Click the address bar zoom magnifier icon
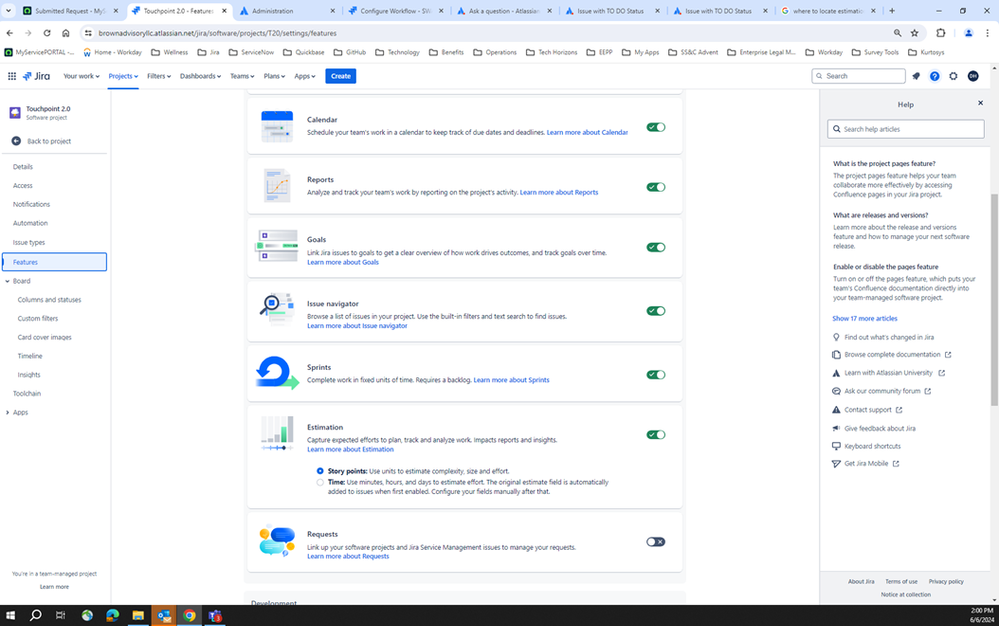Viewport: 999px width, 626px height. point(897,33)
